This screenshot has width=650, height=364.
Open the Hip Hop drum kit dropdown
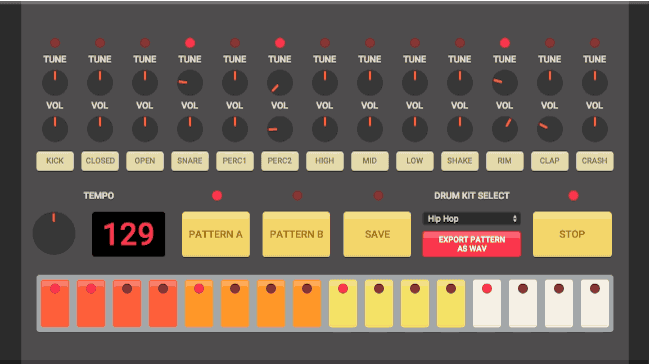[x=471, y=218]
